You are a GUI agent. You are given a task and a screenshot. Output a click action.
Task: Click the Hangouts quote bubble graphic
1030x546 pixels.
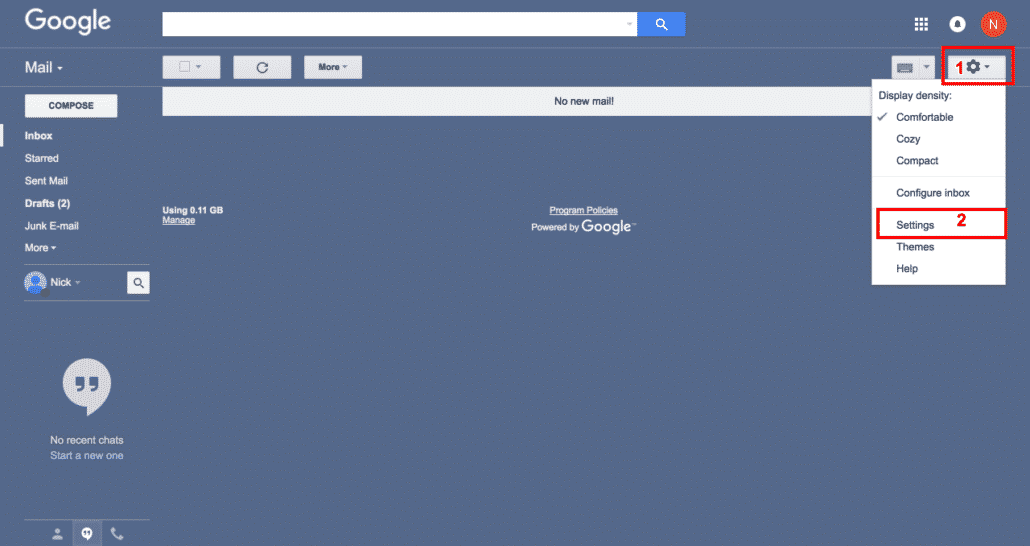click(87, 386)
